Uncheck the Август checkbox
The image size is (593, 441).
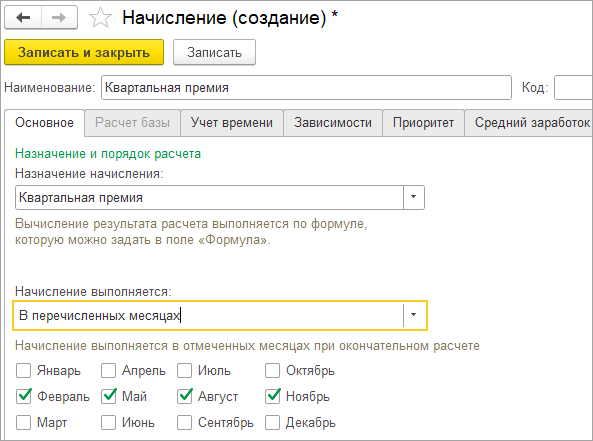tap(185, 396)
